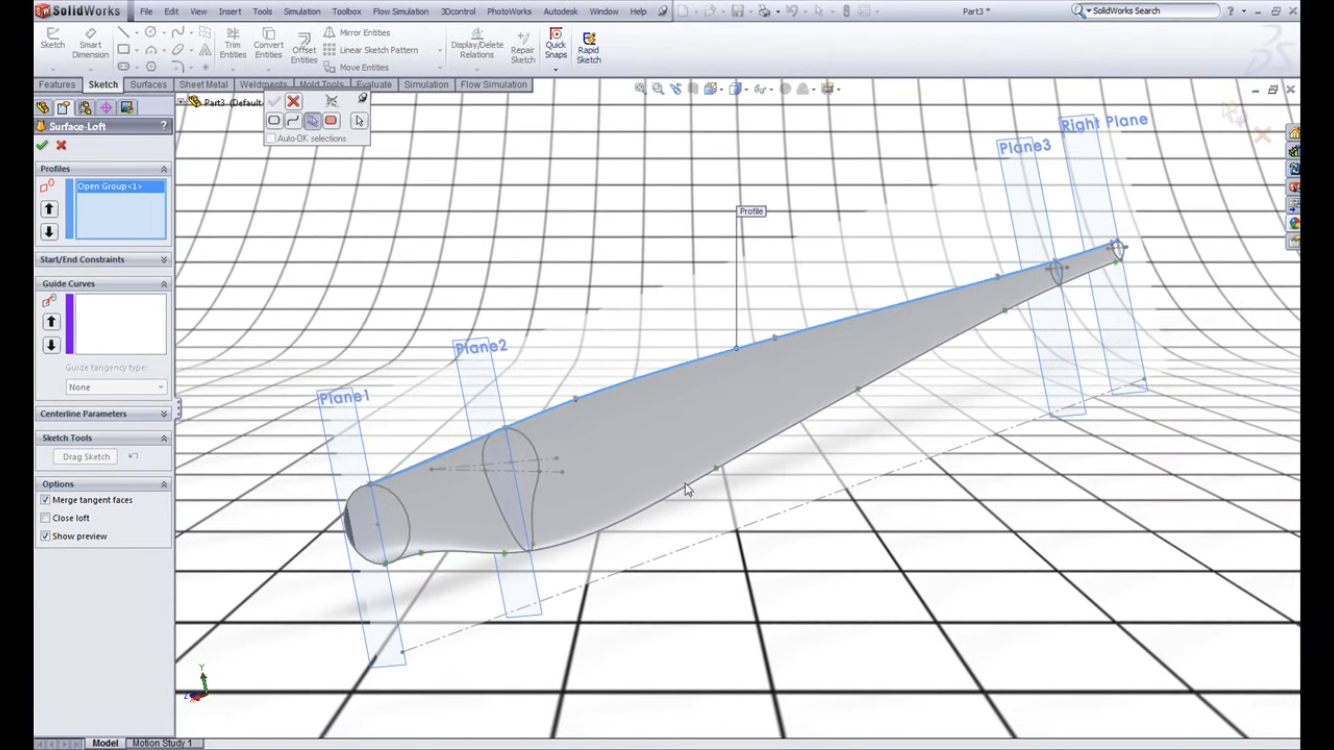Toggle the Merge tangent faces checkbox
The image size is (1334, 750).
46,500
